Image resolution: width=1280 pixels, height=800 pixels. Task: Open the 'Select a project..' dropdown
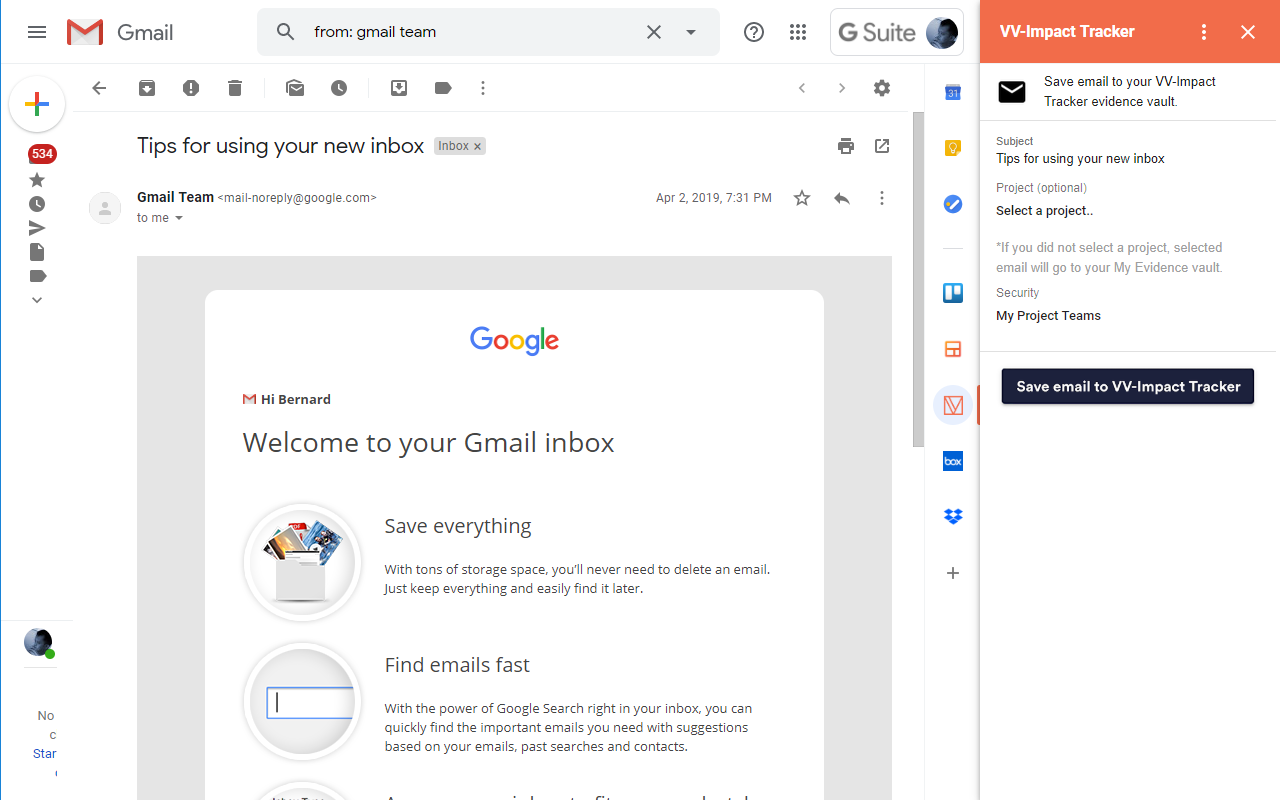click(x=1044, y=211)
